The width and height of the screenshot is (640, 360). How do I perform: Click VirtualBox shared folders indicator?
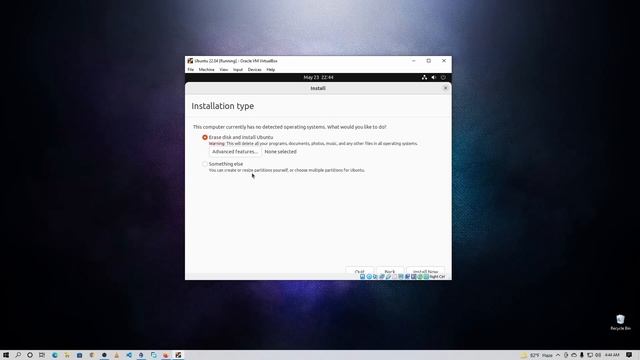pos(394,277)
